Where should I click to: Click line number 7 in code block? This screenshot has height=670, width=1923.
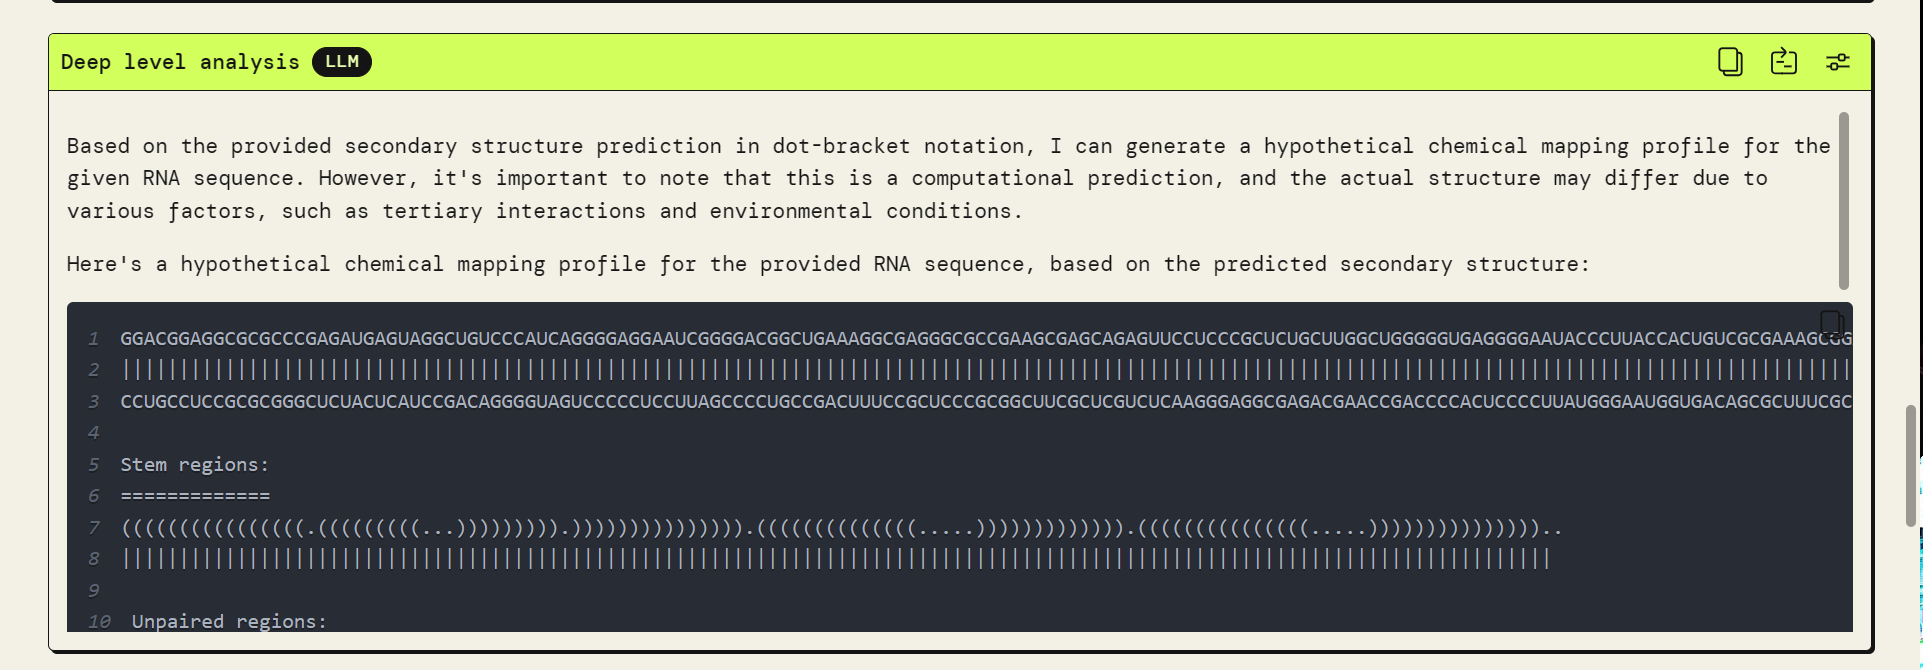[x=93, y=528]
